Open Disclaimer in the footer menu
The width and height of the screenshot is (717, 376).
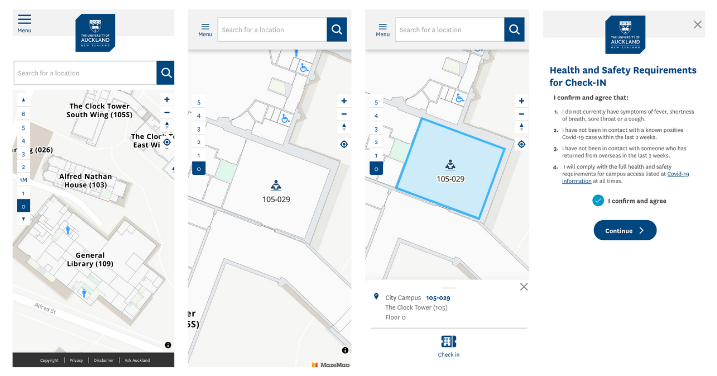[104, 360]
